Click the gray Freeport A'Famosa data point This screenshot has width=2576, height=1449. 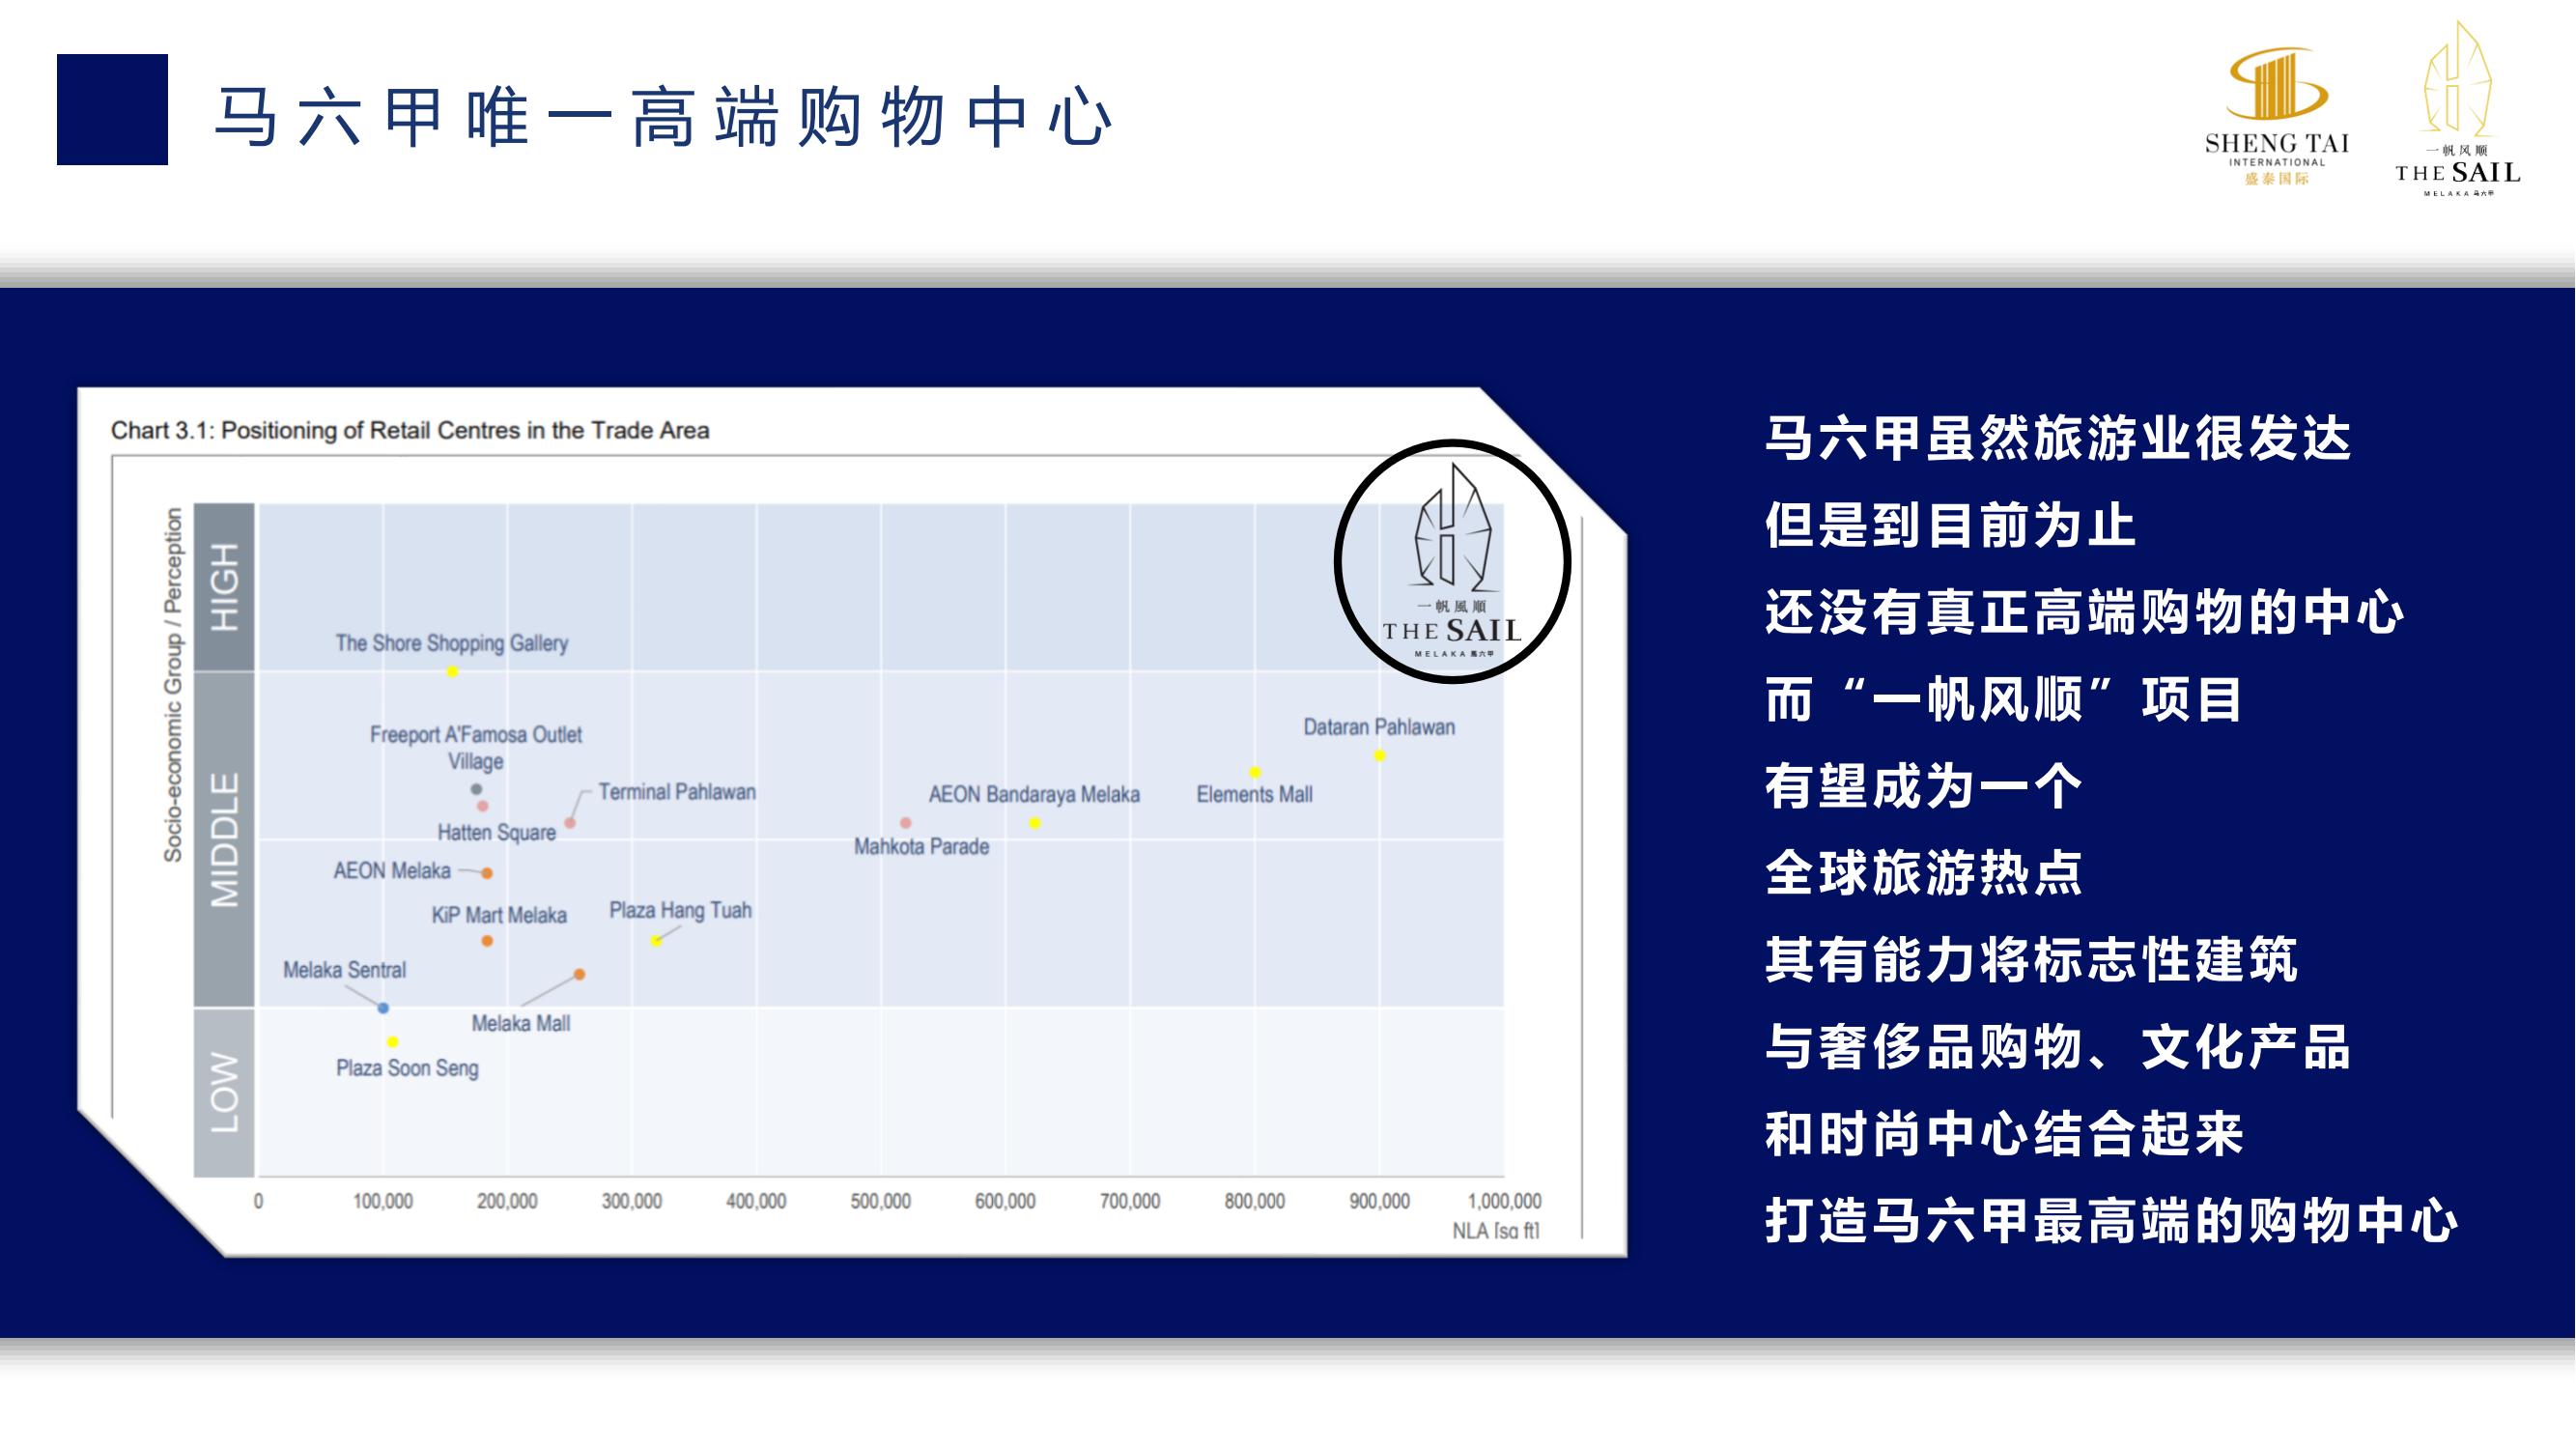point(476,789)
